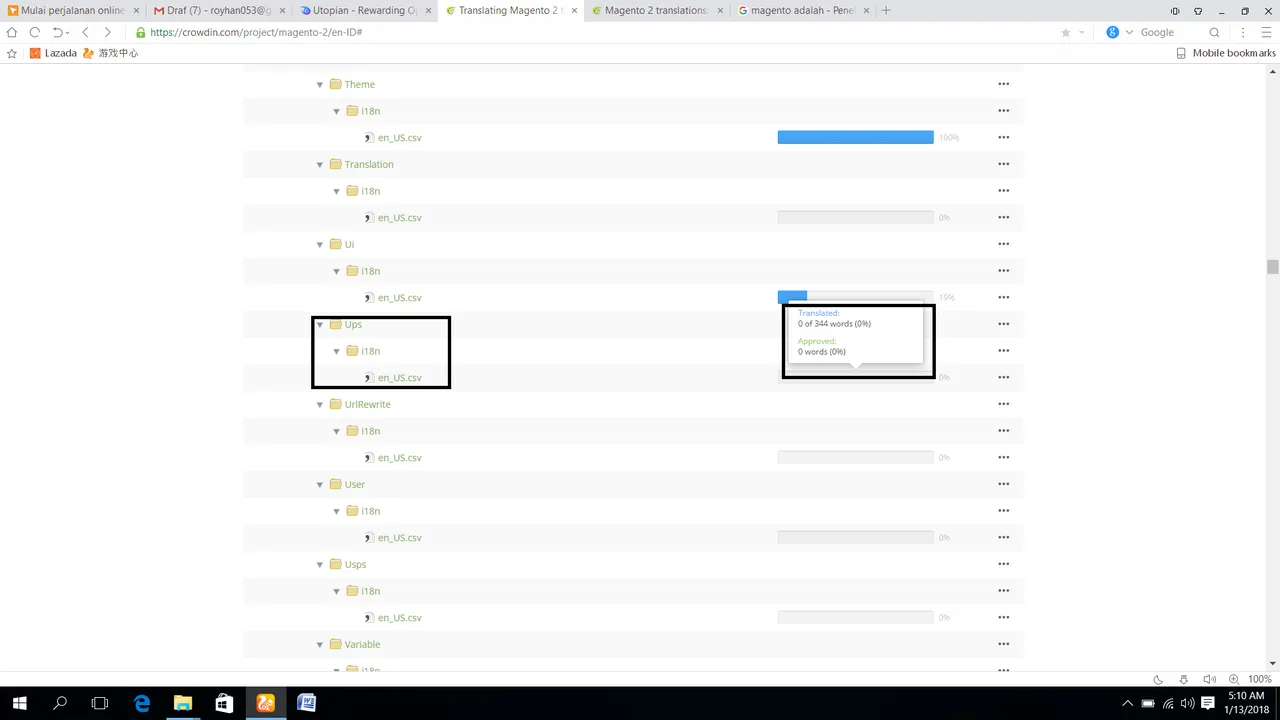1280x720 pixels.
Task: Open the three-dot menu for Ui folder
Action: point(1003,244)
